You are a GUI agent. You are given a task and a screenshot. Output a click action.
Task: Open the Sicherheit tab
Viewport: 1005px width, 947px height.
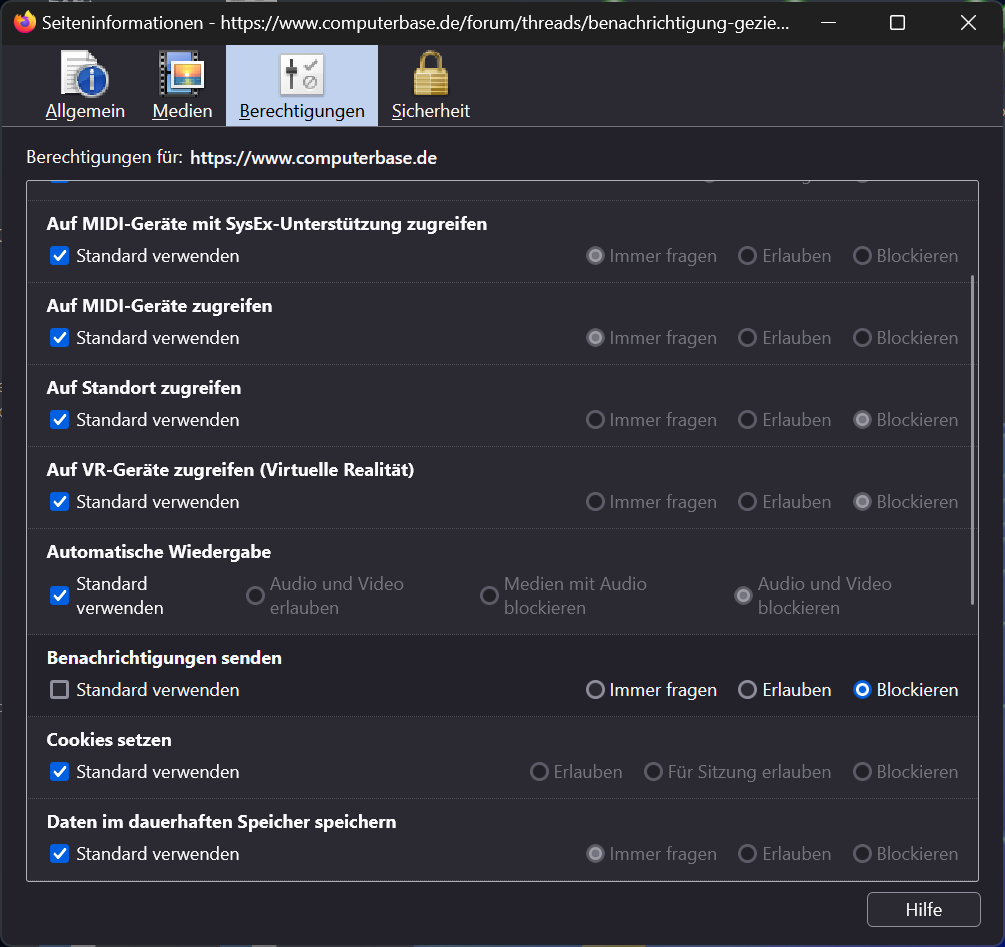[x=431, y=86]
